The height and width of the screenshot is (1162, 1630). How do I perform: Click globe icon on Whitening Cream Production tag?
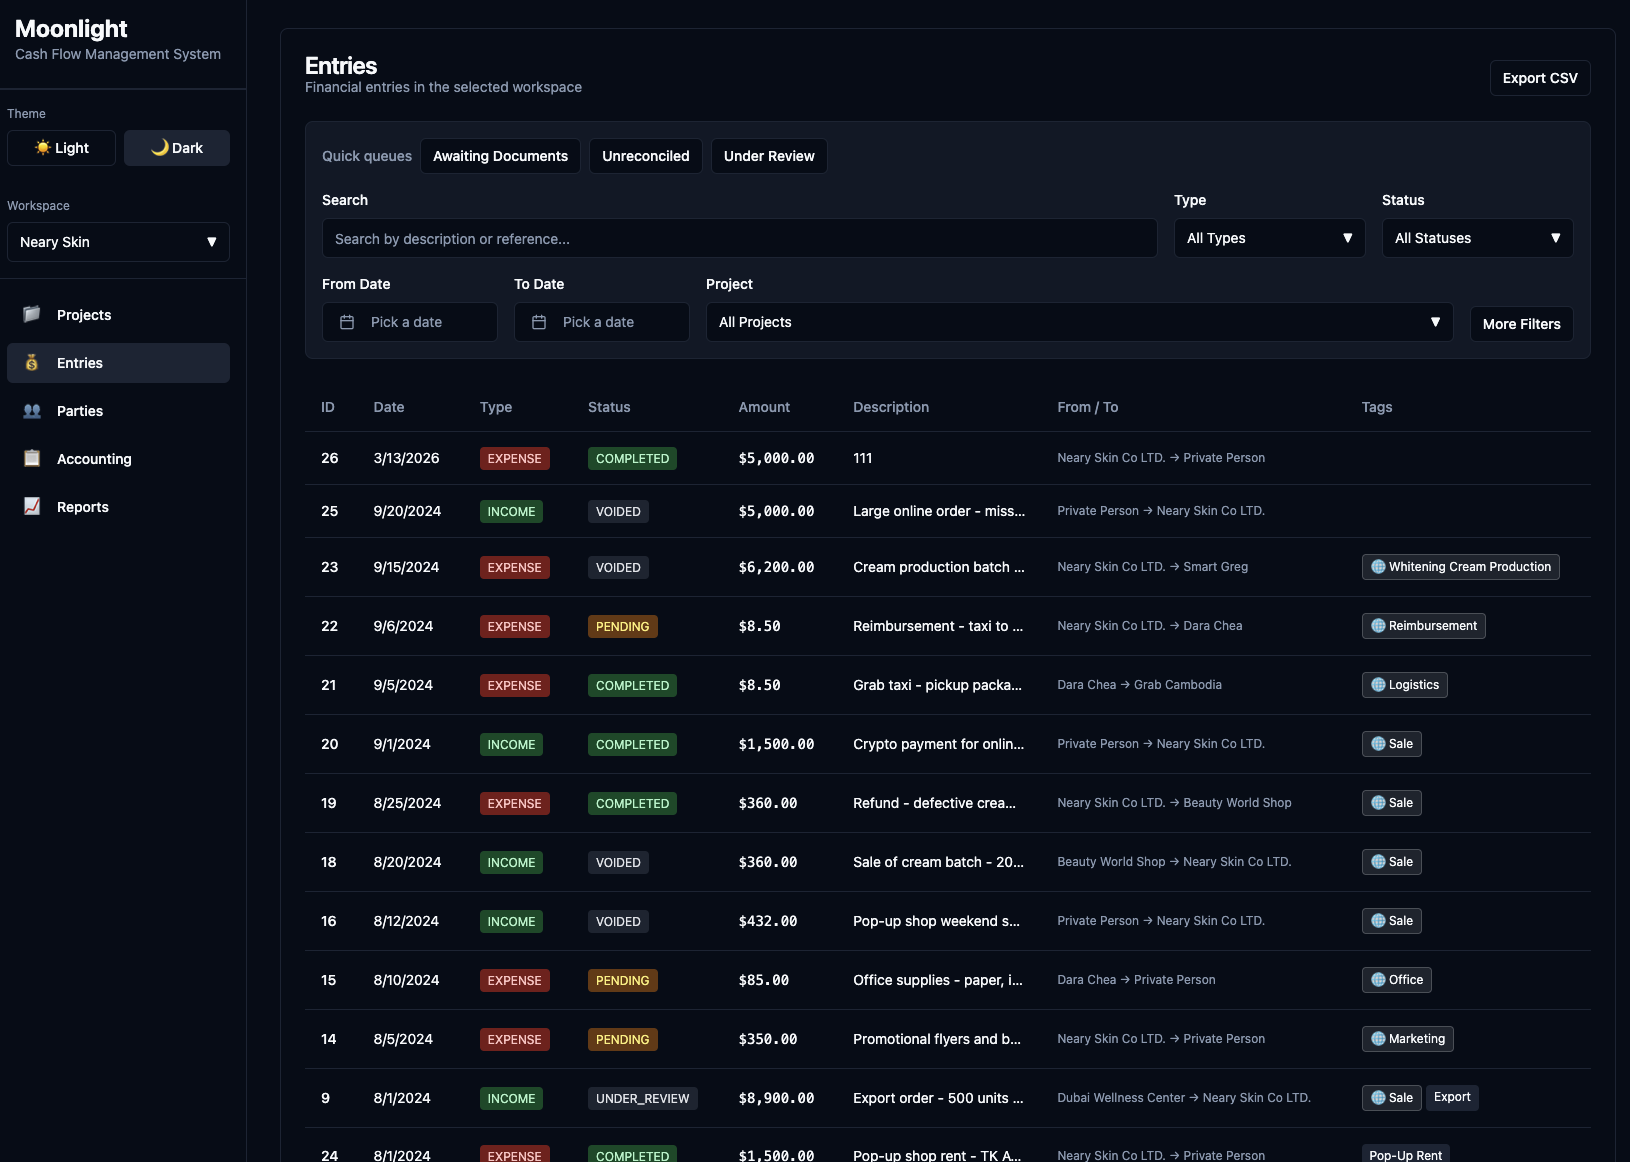[1378, 567]
